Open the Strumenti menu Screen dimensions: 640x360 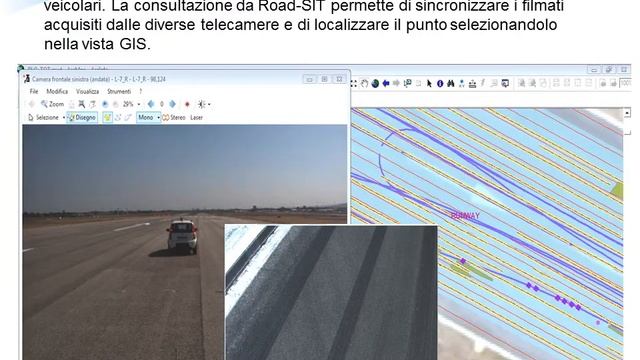click(x=119, y=91)
